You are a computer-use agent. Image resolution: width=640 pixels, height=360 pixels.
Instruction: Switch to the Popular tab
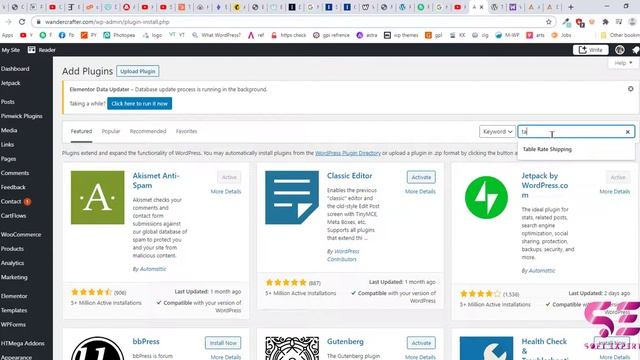pos(111,131)
